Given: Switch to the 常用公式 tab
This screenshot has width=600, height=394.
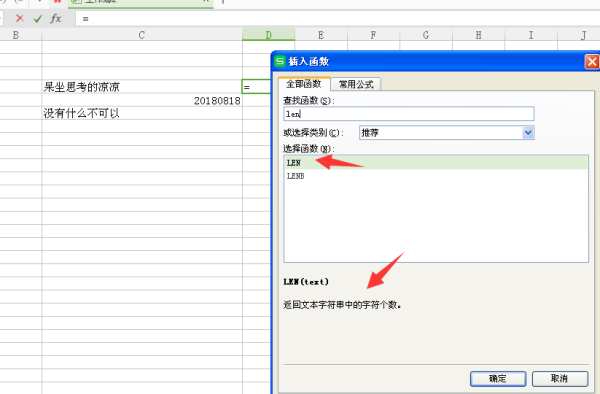Looking at the screenshot, I should [356, 84].
